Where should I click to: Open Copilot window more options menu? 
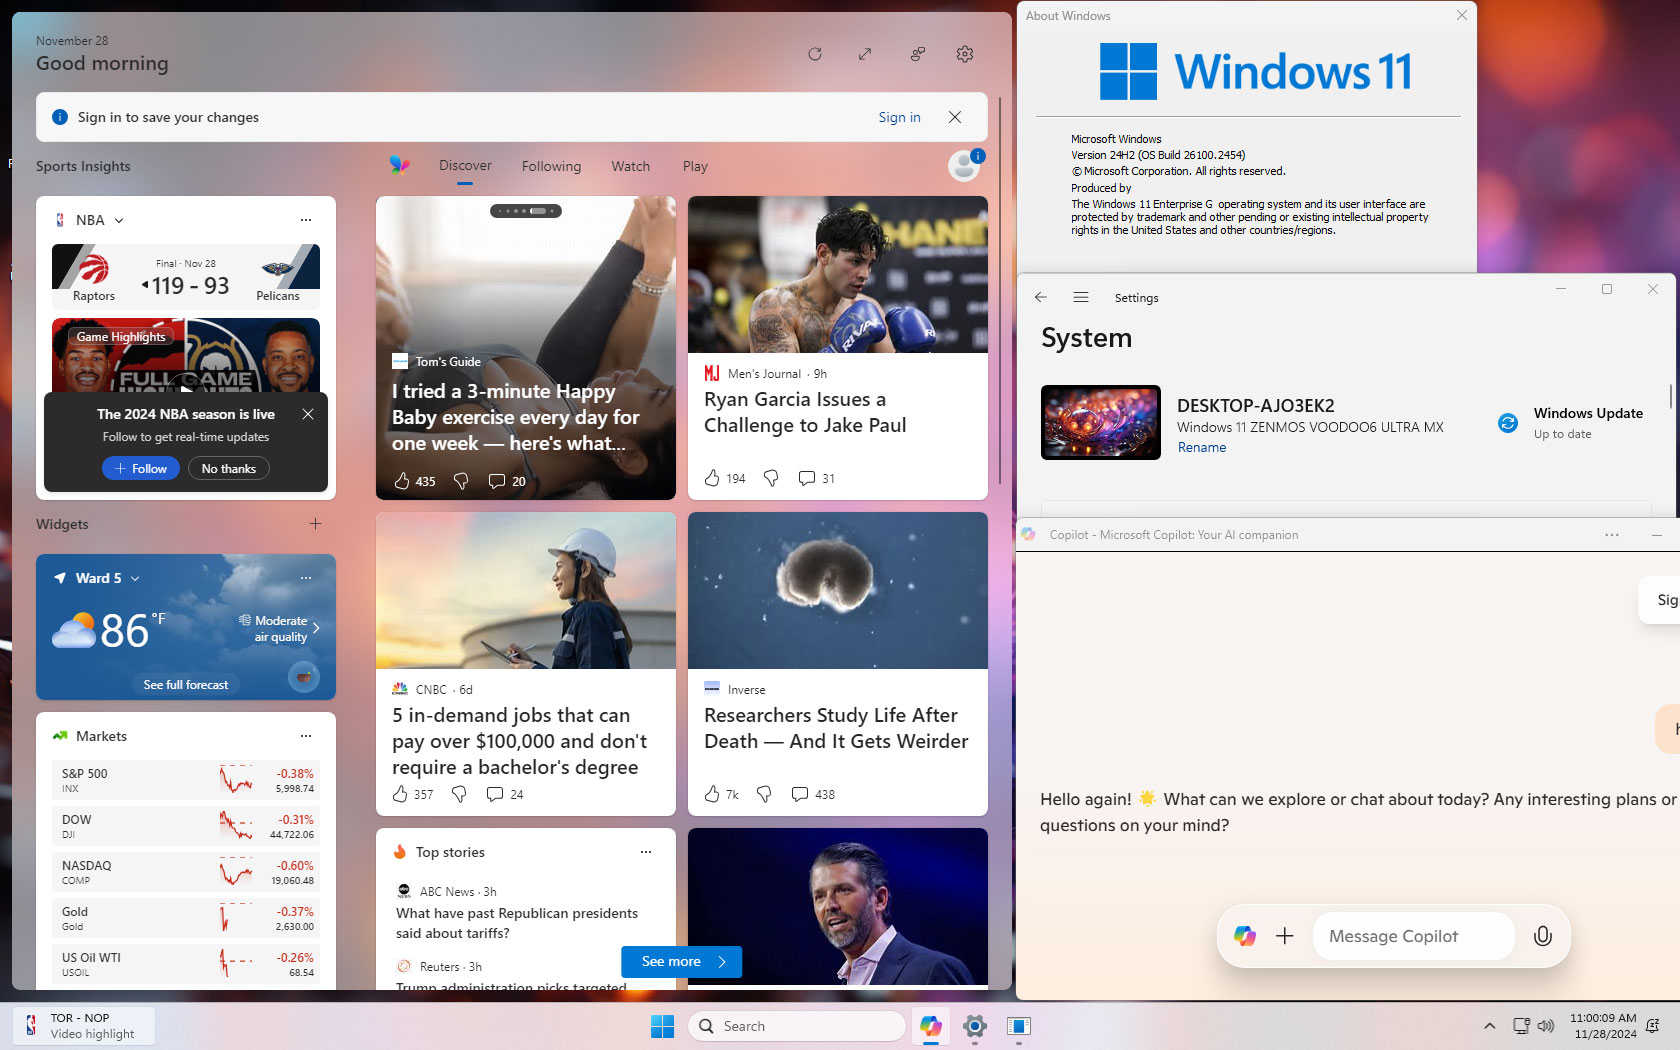point(1612,535)
